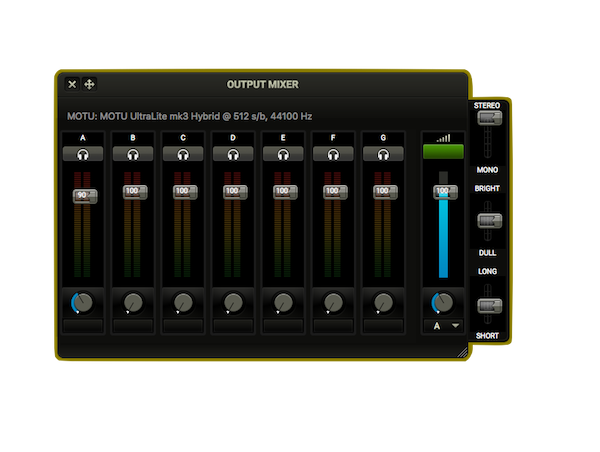
Task: Click the Stereo/Mono slider switch
Action: click(x=489, y=118)
